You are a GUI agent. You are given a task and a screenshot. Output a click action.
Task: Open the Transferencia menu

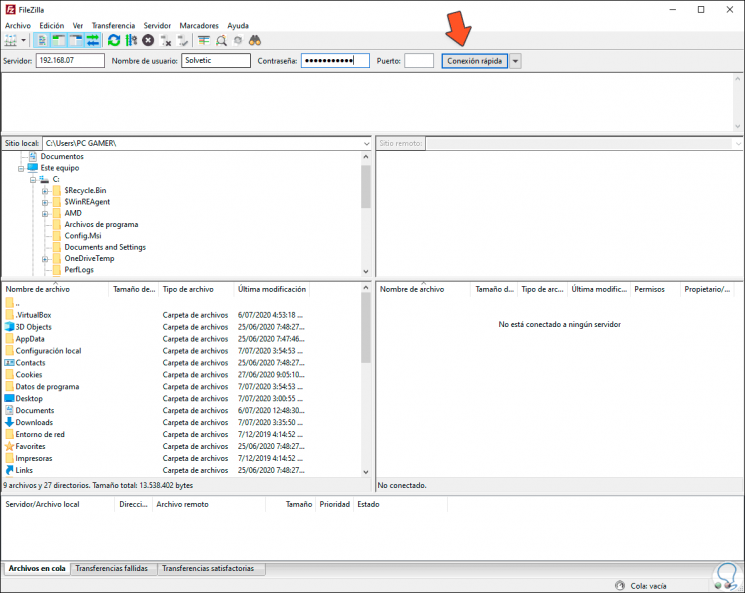[113, 26]
